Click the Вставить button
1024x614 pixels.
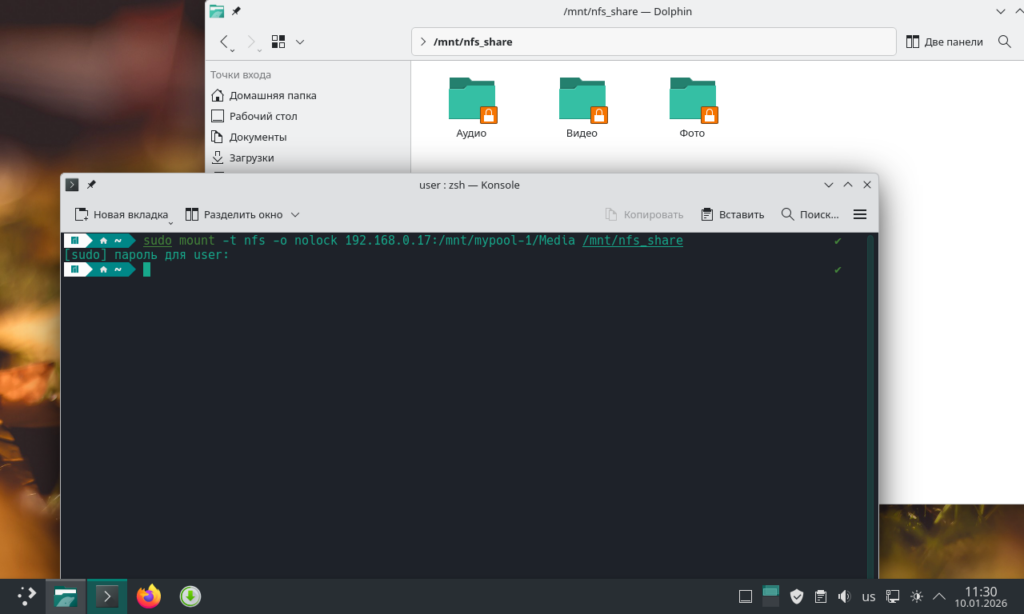pos(733,214)
